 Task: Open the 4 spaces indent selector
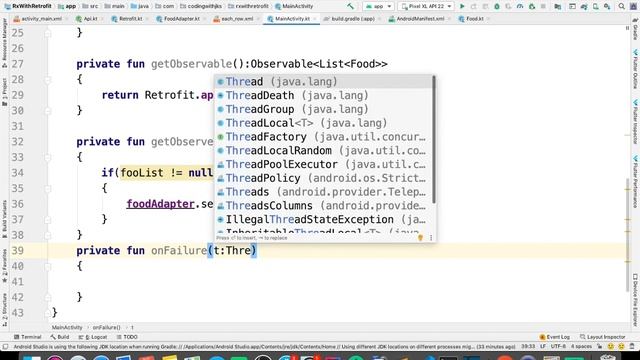point(581,347)
